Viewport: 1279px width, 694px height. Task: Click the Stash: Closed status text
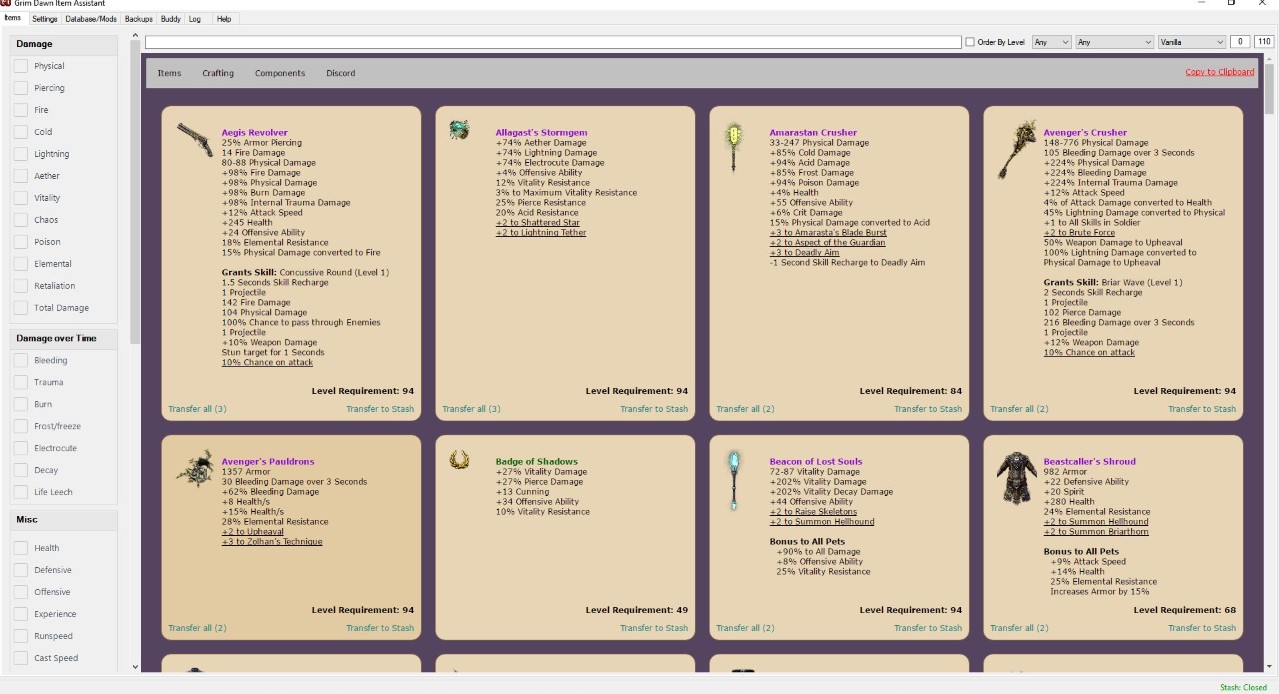pos(1243,687)
